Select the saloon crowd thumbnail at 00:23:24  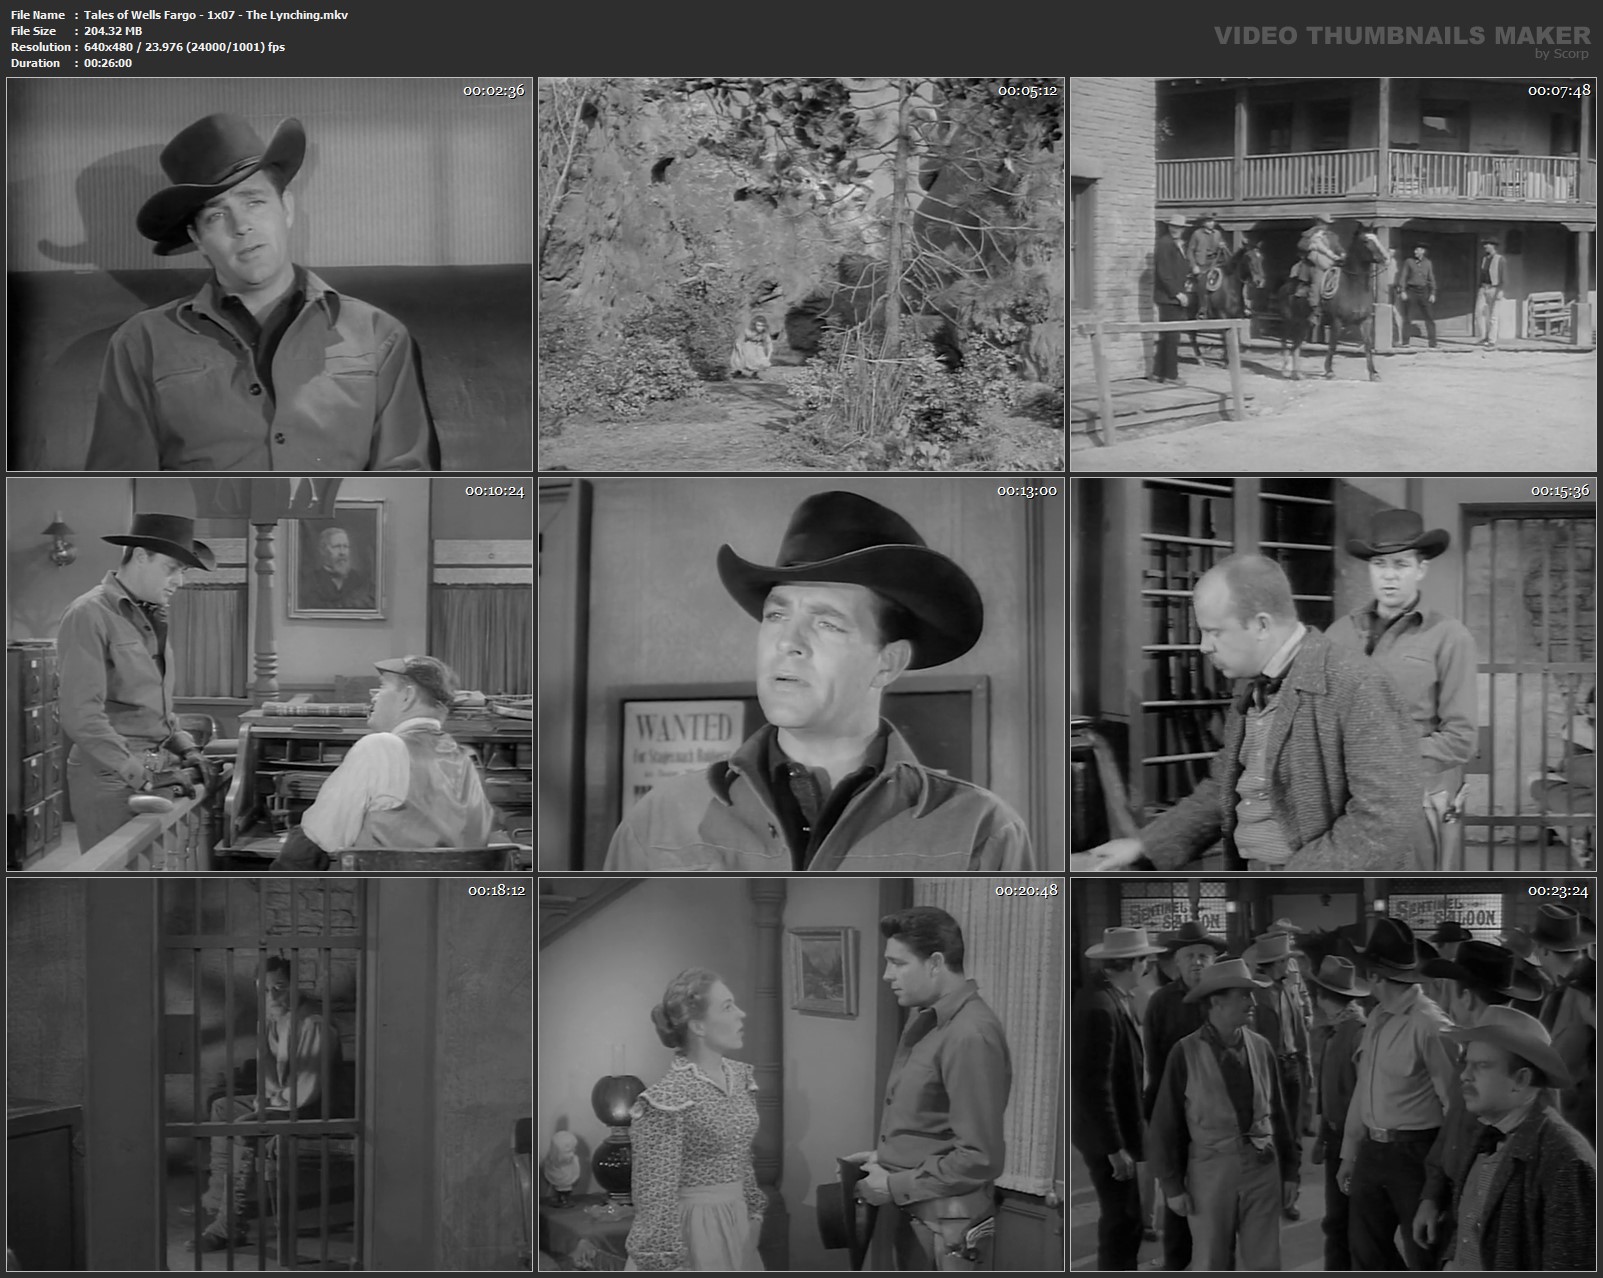point(1333,1074)
